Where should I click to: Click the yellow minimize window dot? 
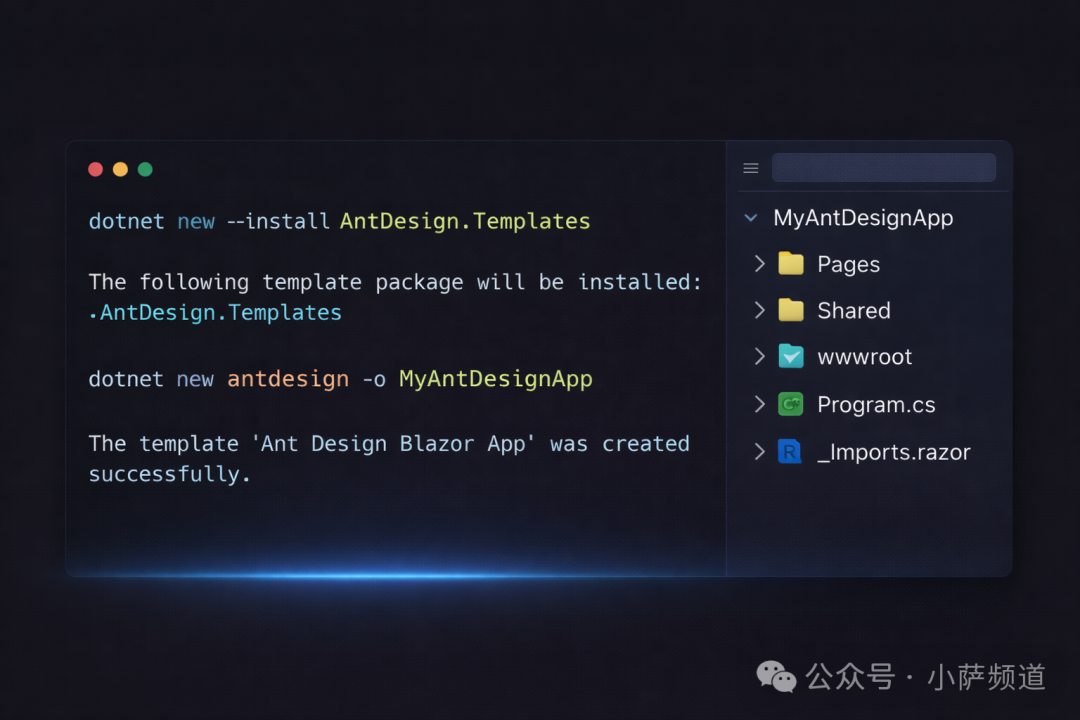[x=121, y=169]
